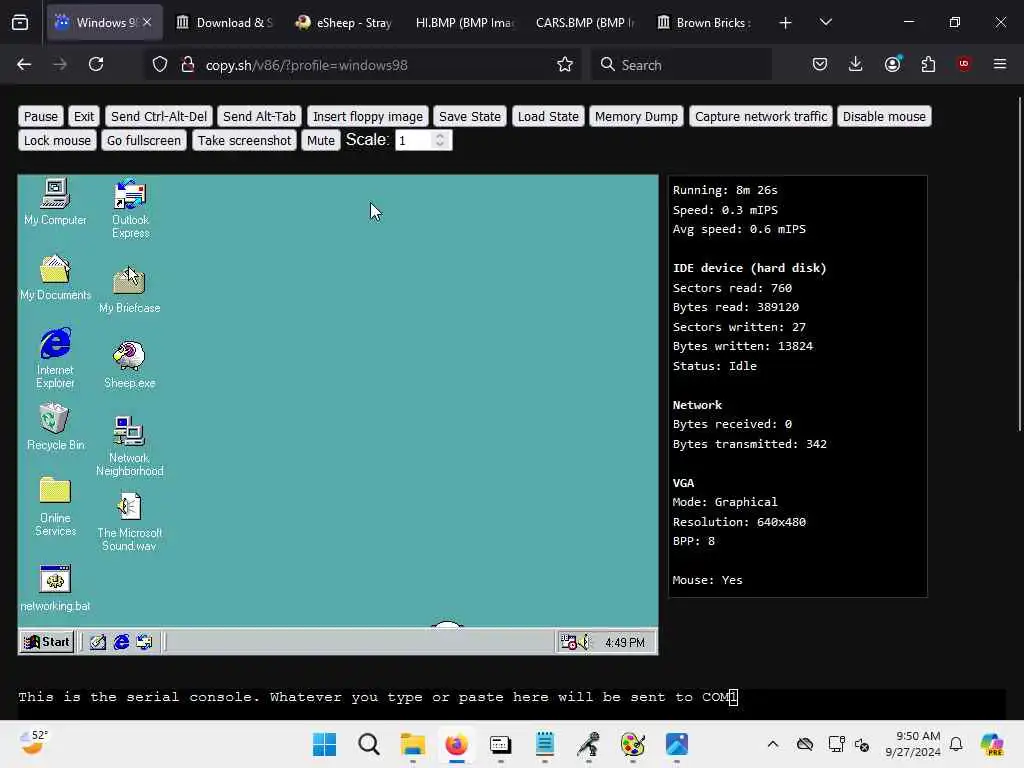Open Recycle Bin icon
The image size is (1024, 768).
click(x=55, y=426)
